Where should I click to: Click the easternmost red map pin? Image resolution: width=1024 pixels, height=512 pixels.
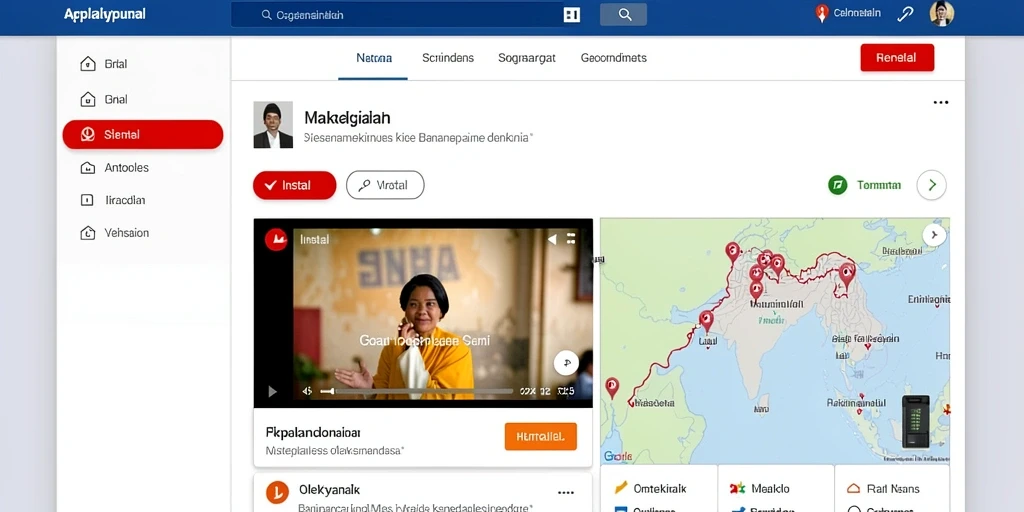click(x=847, y=275)
